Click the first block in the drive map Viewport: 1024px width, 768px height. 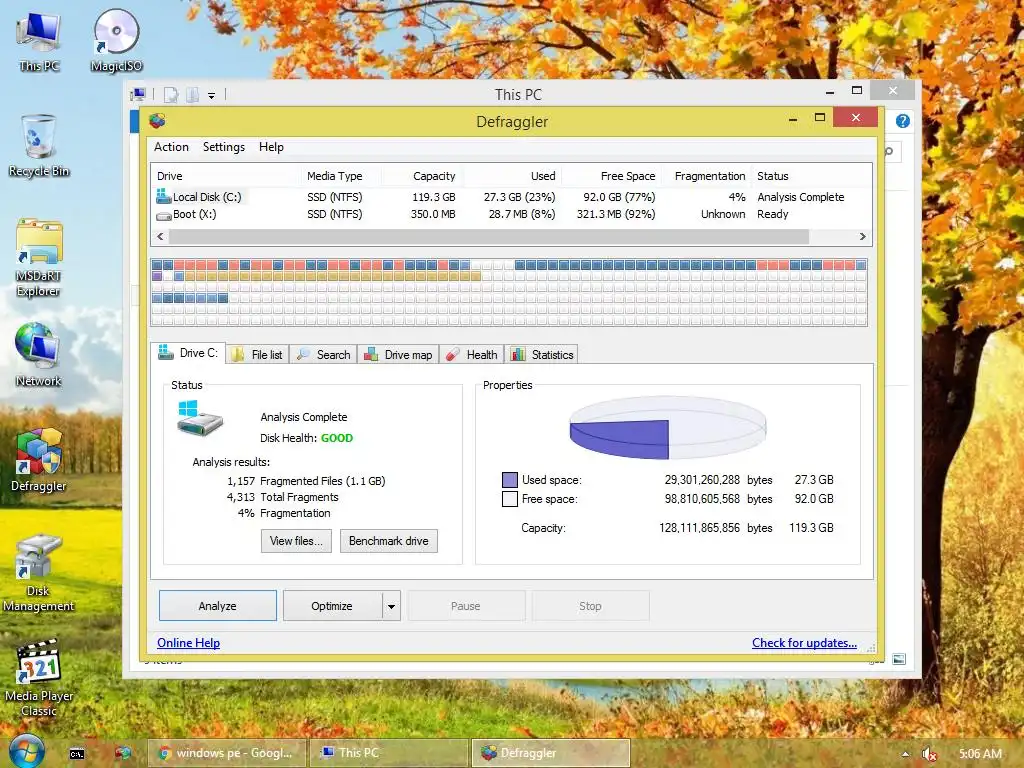157,265
